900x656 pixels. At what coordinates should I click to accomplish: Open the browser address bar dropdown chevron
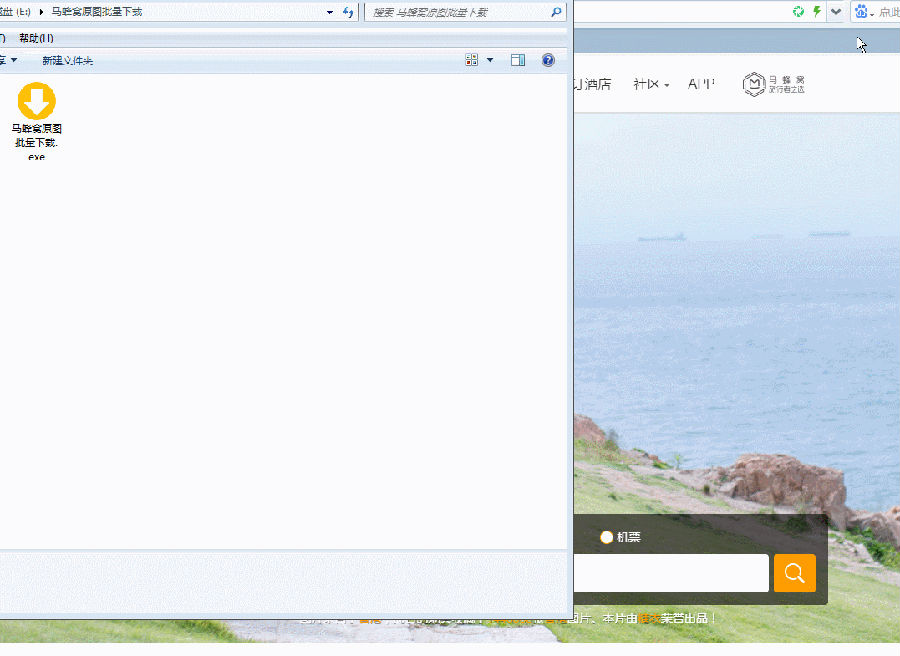tap(836, 12)
